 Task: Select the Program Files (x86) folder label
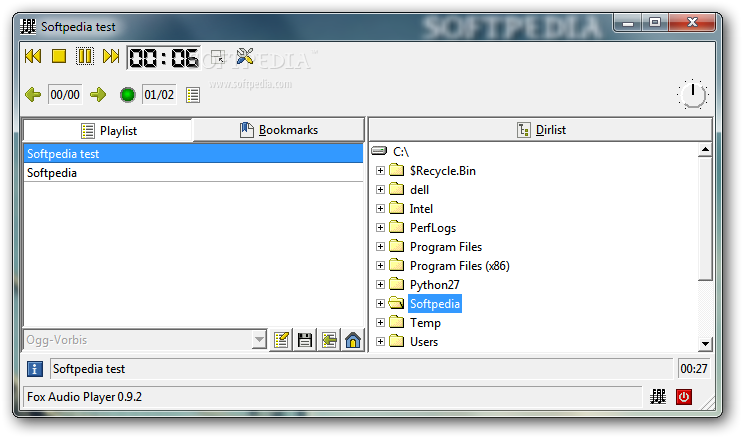(460, 265)
